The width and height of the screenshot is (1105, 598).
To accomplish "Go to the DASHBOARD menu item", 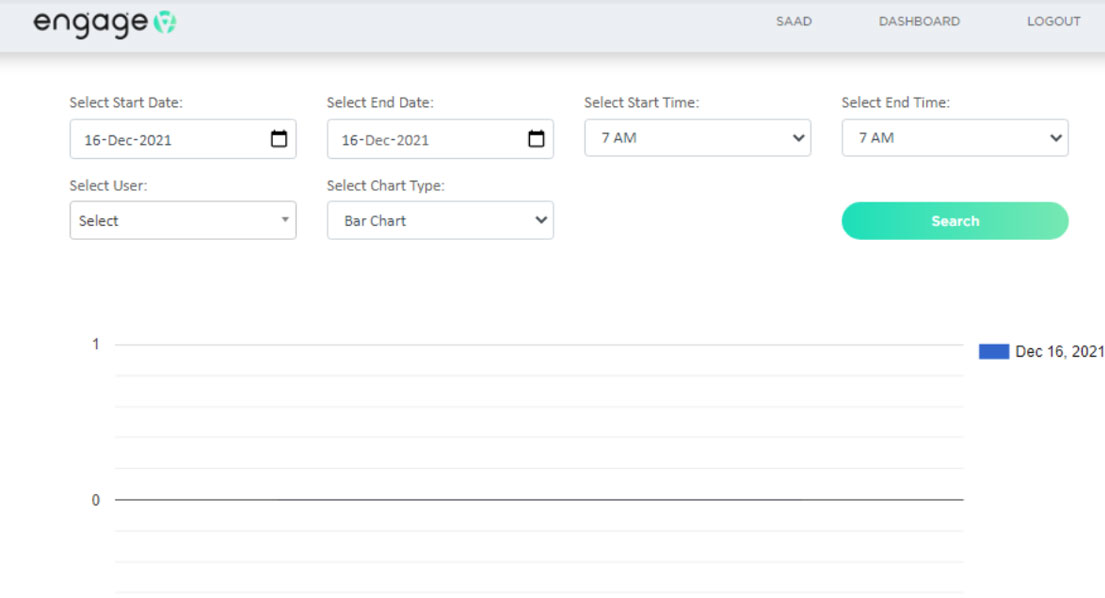I will coord(919,21).
